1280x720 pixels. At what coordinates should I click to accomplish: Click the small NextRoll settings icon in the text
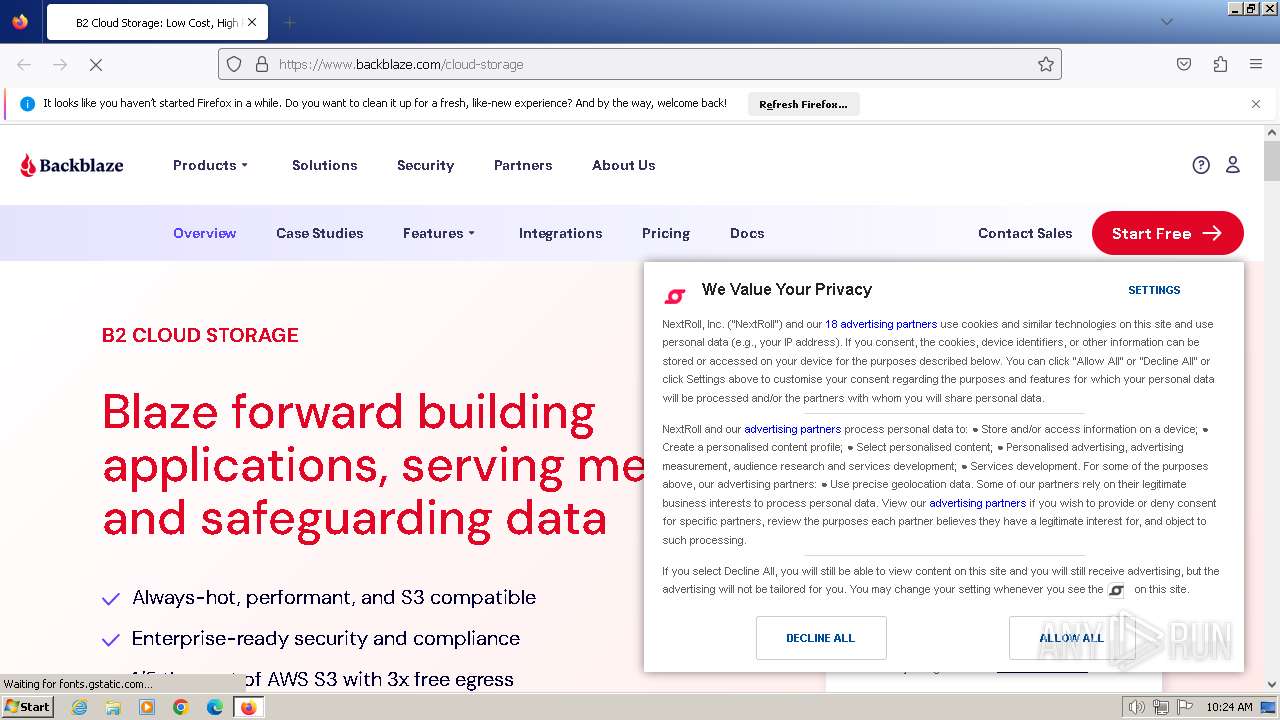coord(1117,591)
